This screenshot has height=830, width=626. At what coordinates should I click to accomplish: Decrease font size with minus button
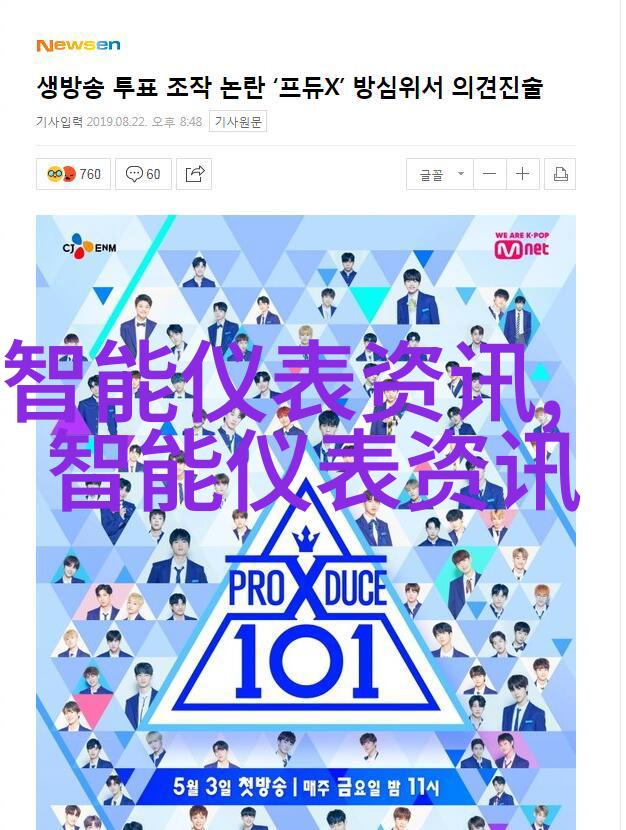click(489, 174)
